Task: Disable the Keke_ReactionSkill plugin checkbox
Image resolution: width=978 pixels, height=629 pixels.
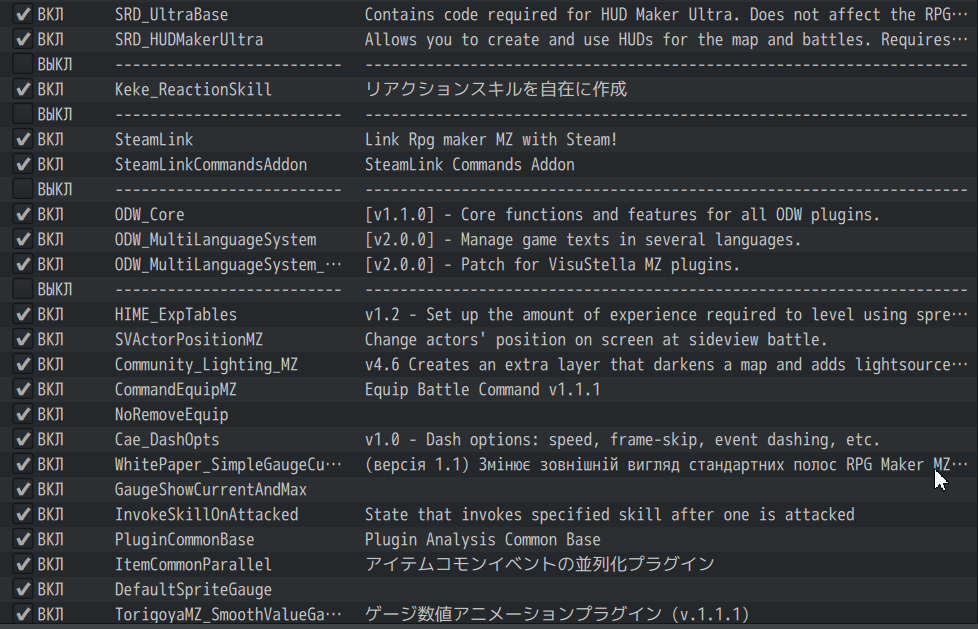Action: [x=23, y=89]
